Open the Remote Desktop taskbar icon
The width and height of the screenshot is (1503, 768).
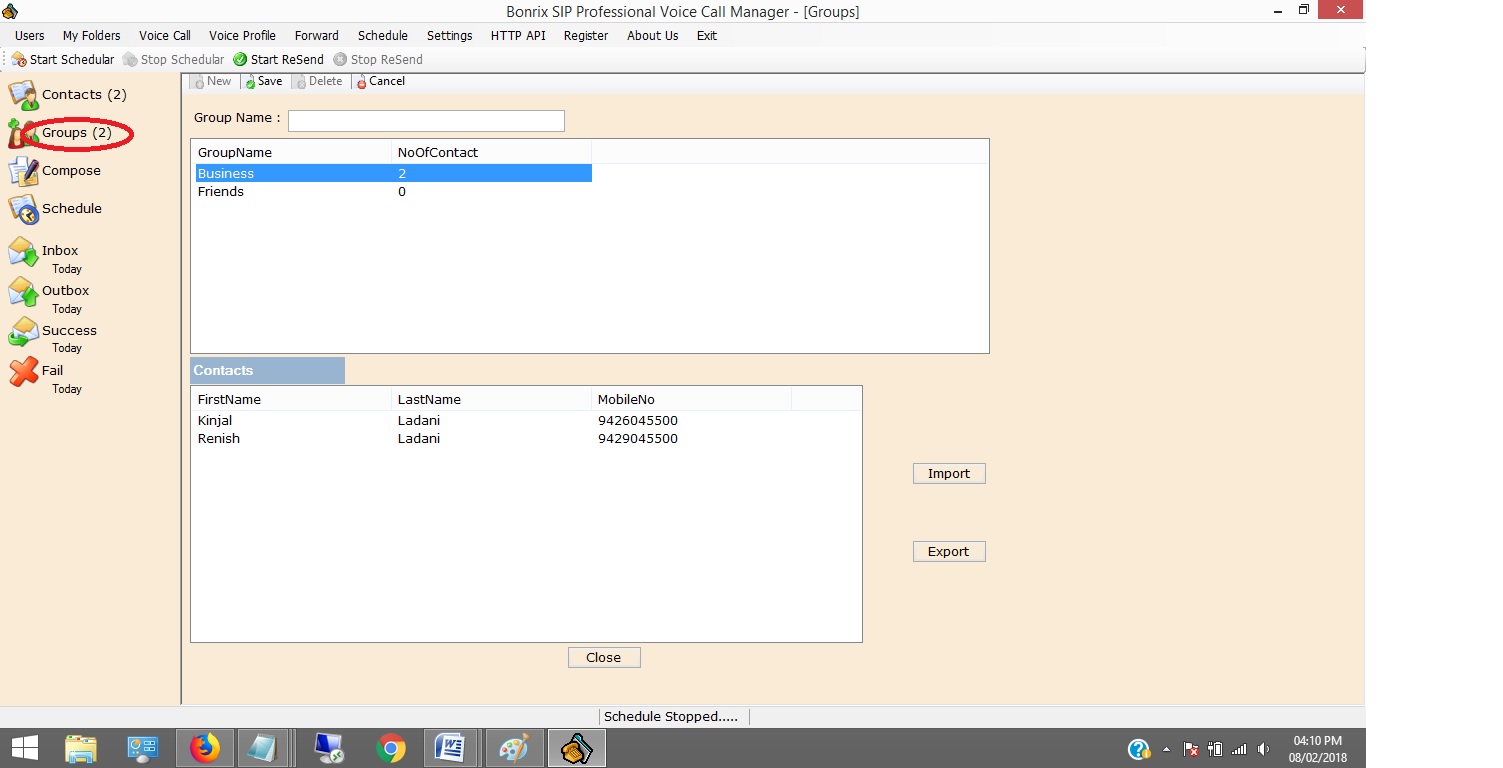point(329,748)
